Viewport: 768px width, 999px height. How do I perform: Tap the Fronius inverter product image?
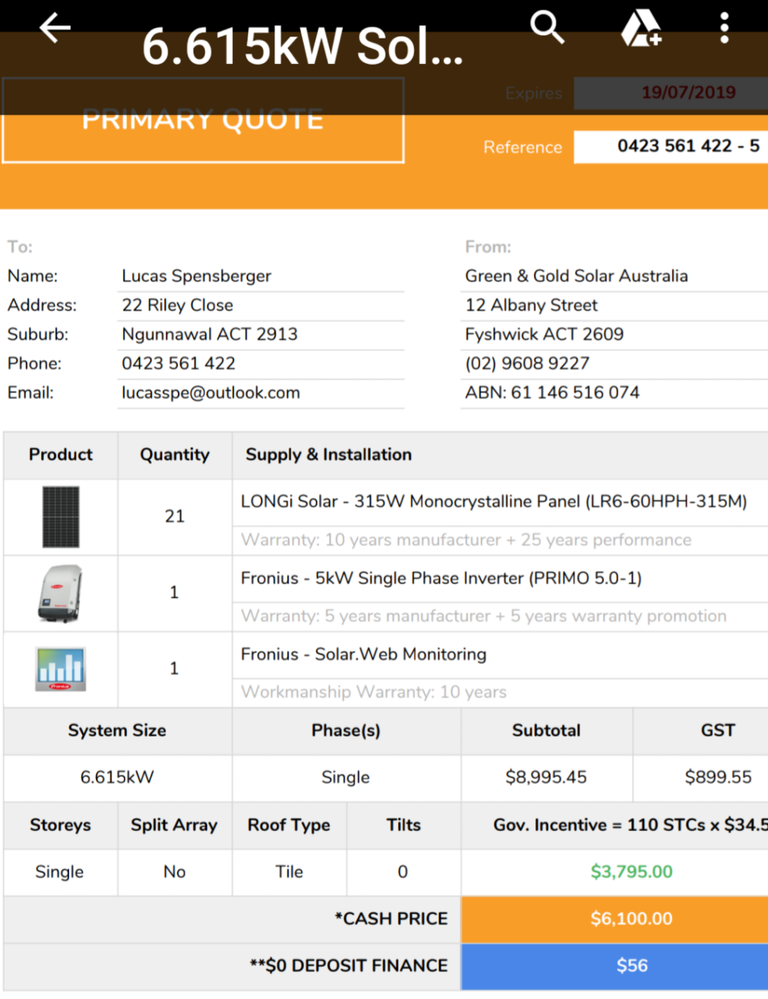(60, 593)
